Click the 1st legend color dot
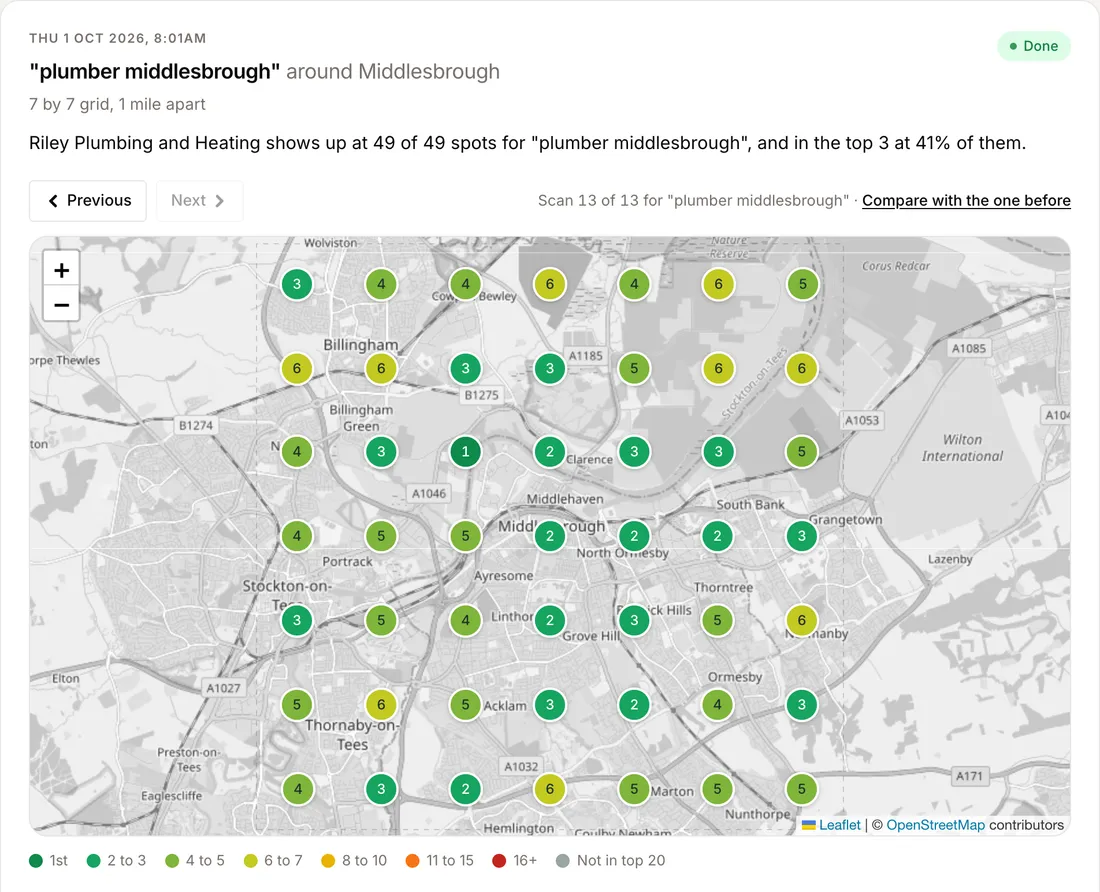Viewport: 1100px width, 892px height. (x=36, y=860)
